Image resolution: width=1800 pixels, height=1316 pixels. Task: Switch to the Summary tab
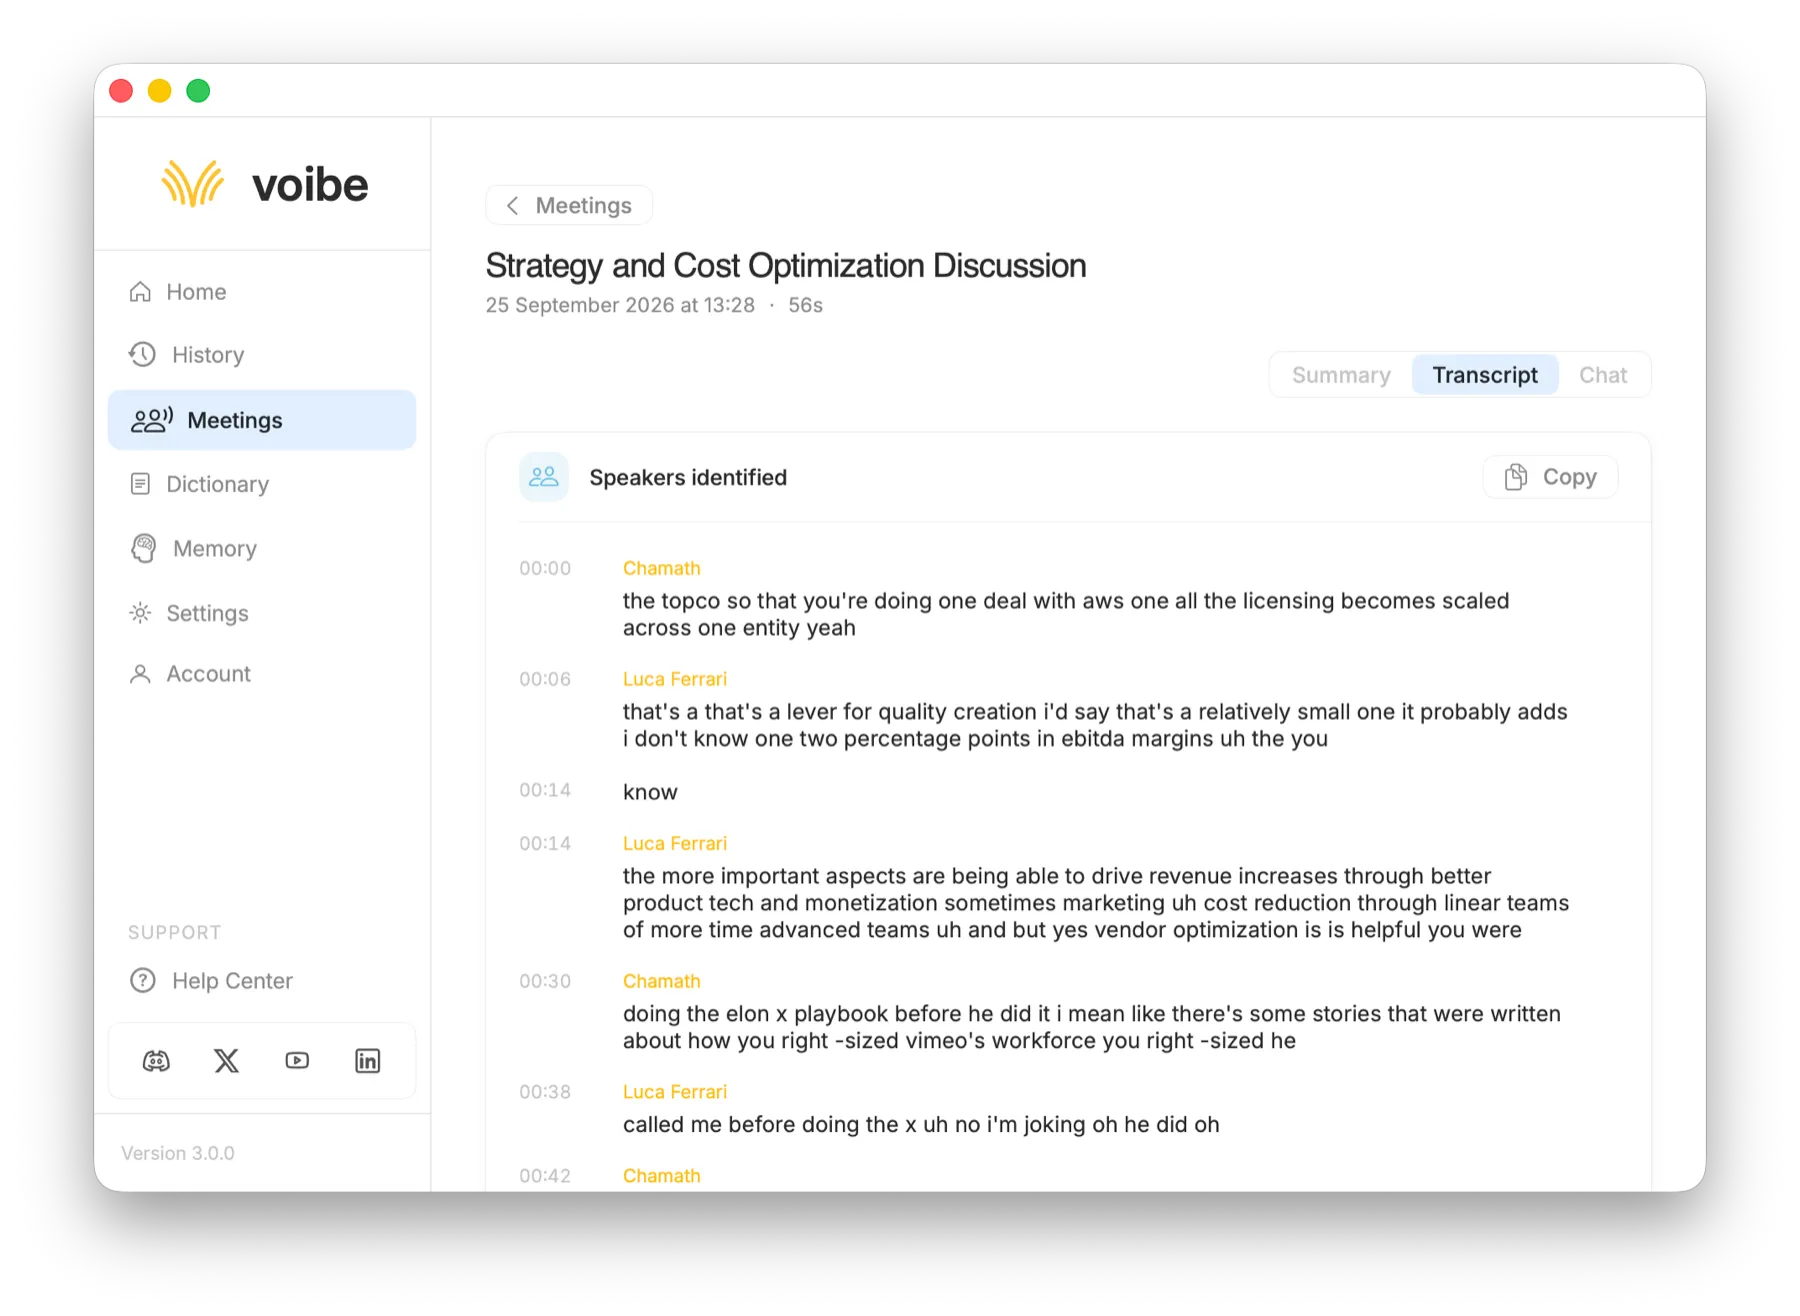click(x=1341, y=375)
